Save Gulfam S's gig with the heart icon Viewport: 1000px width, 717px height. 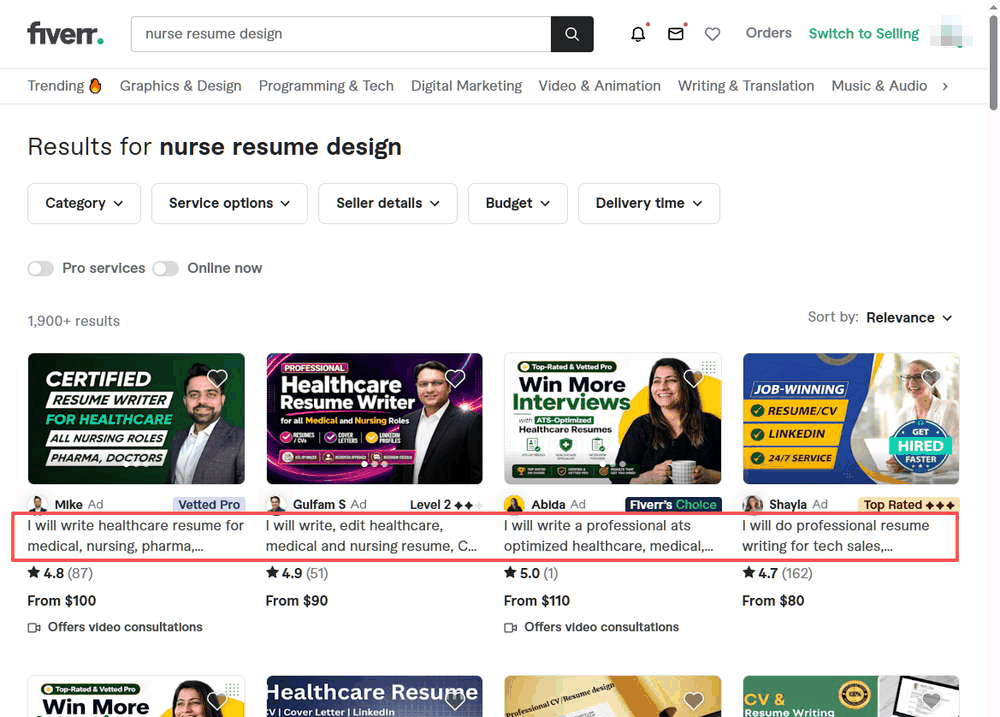(455, 378)
